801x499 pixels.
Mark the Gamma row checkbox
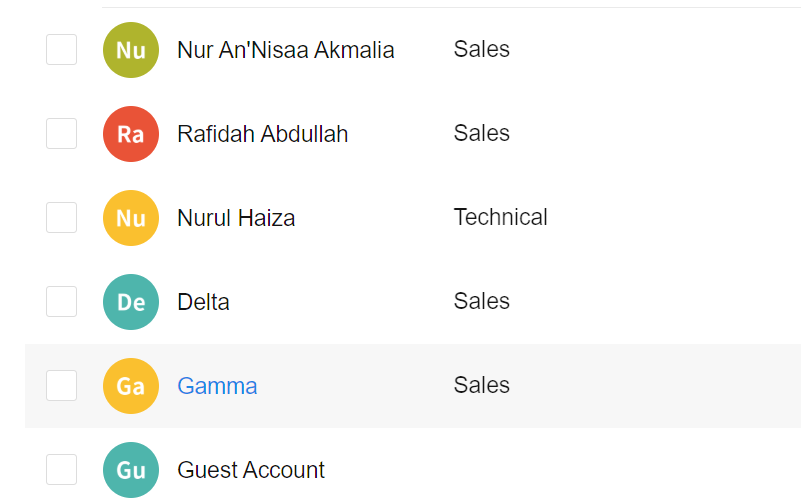click(62, 386)
